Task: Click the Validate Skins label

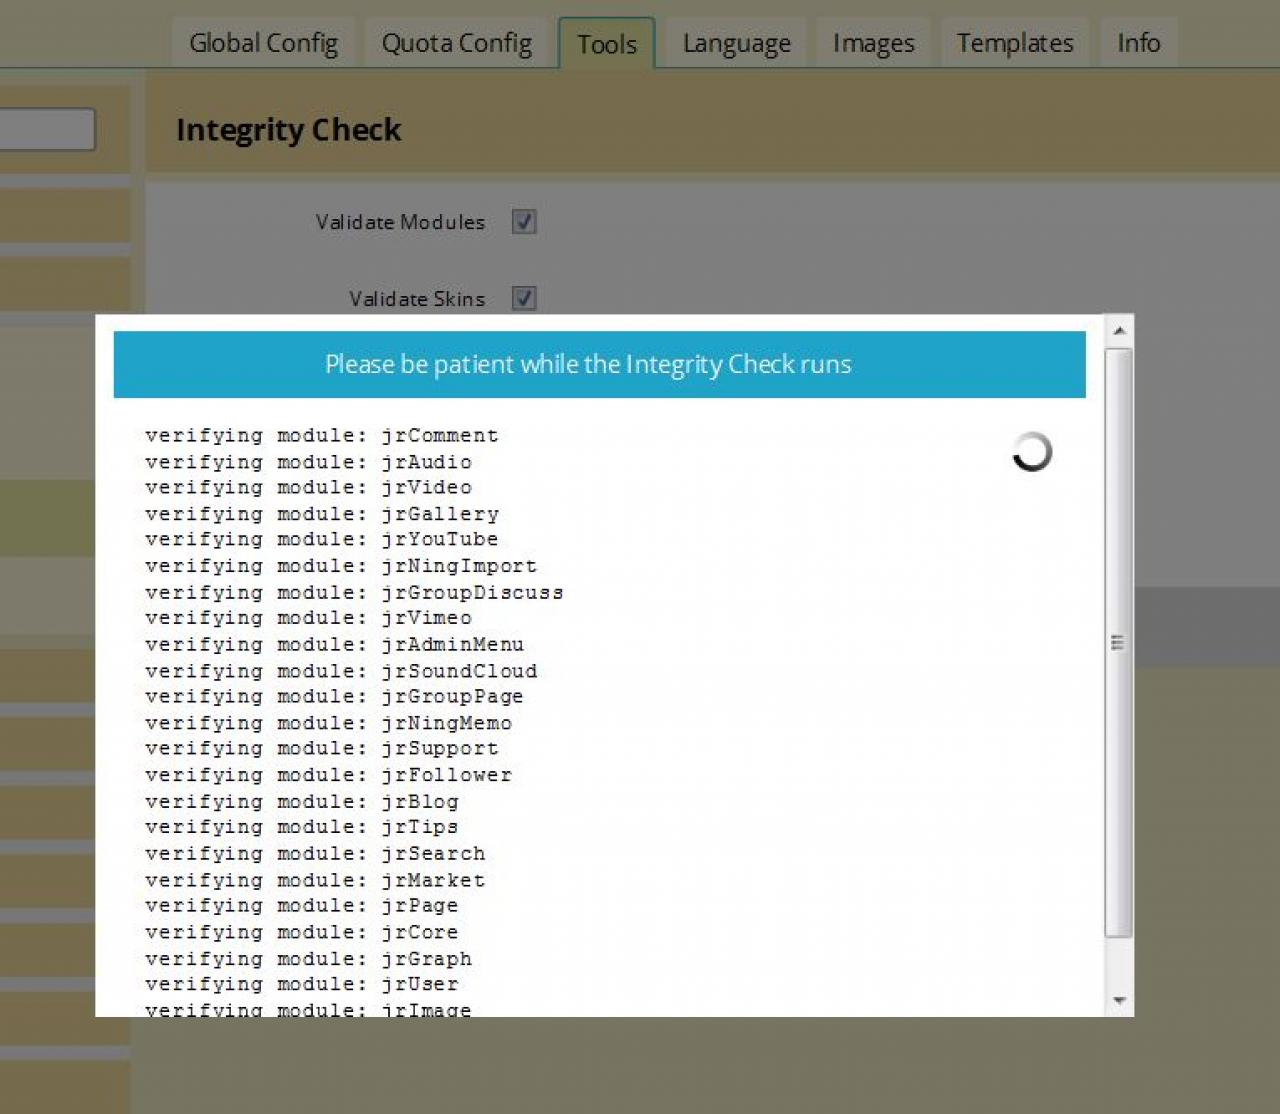Action: click(416, 299)
